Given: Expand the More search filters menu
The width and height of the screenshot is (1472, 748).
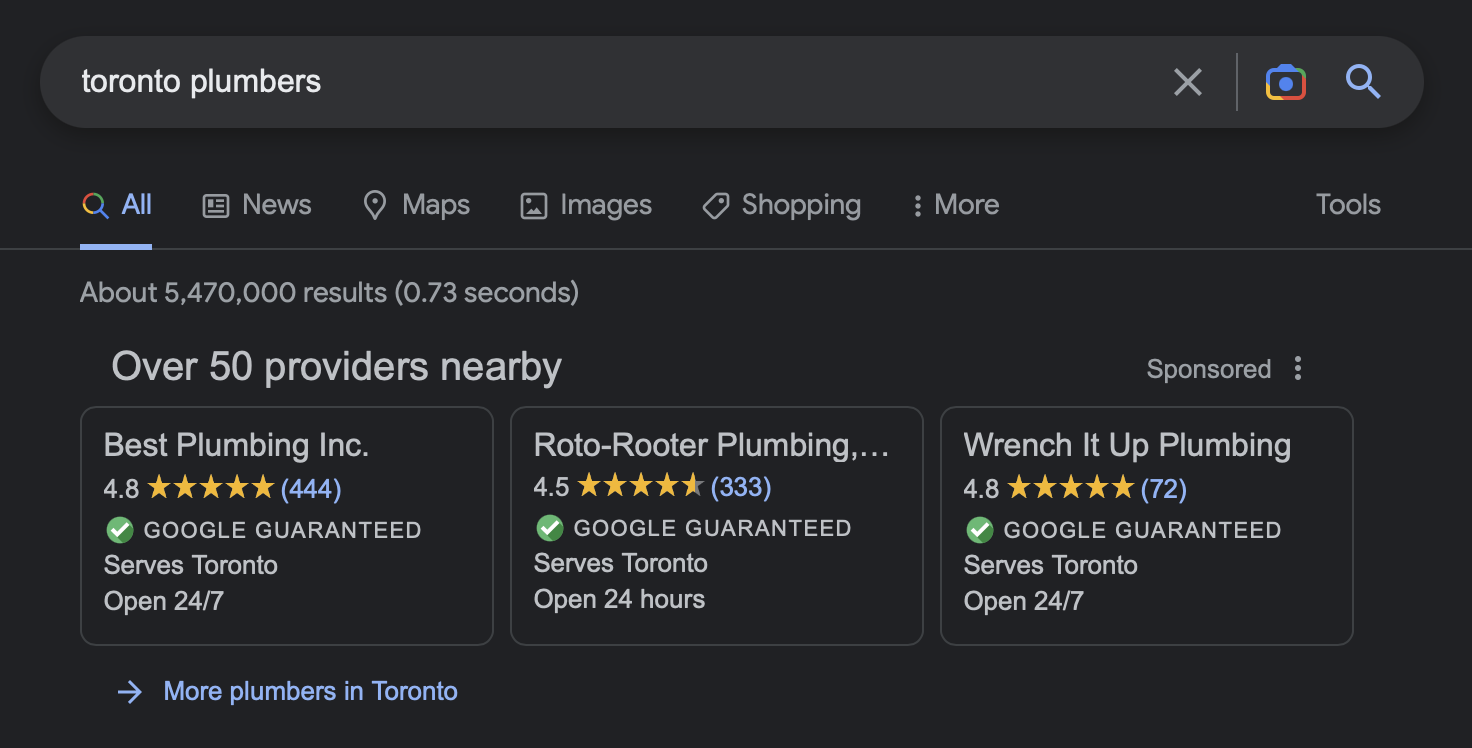Looking at the screenshot, I should 955,205.
